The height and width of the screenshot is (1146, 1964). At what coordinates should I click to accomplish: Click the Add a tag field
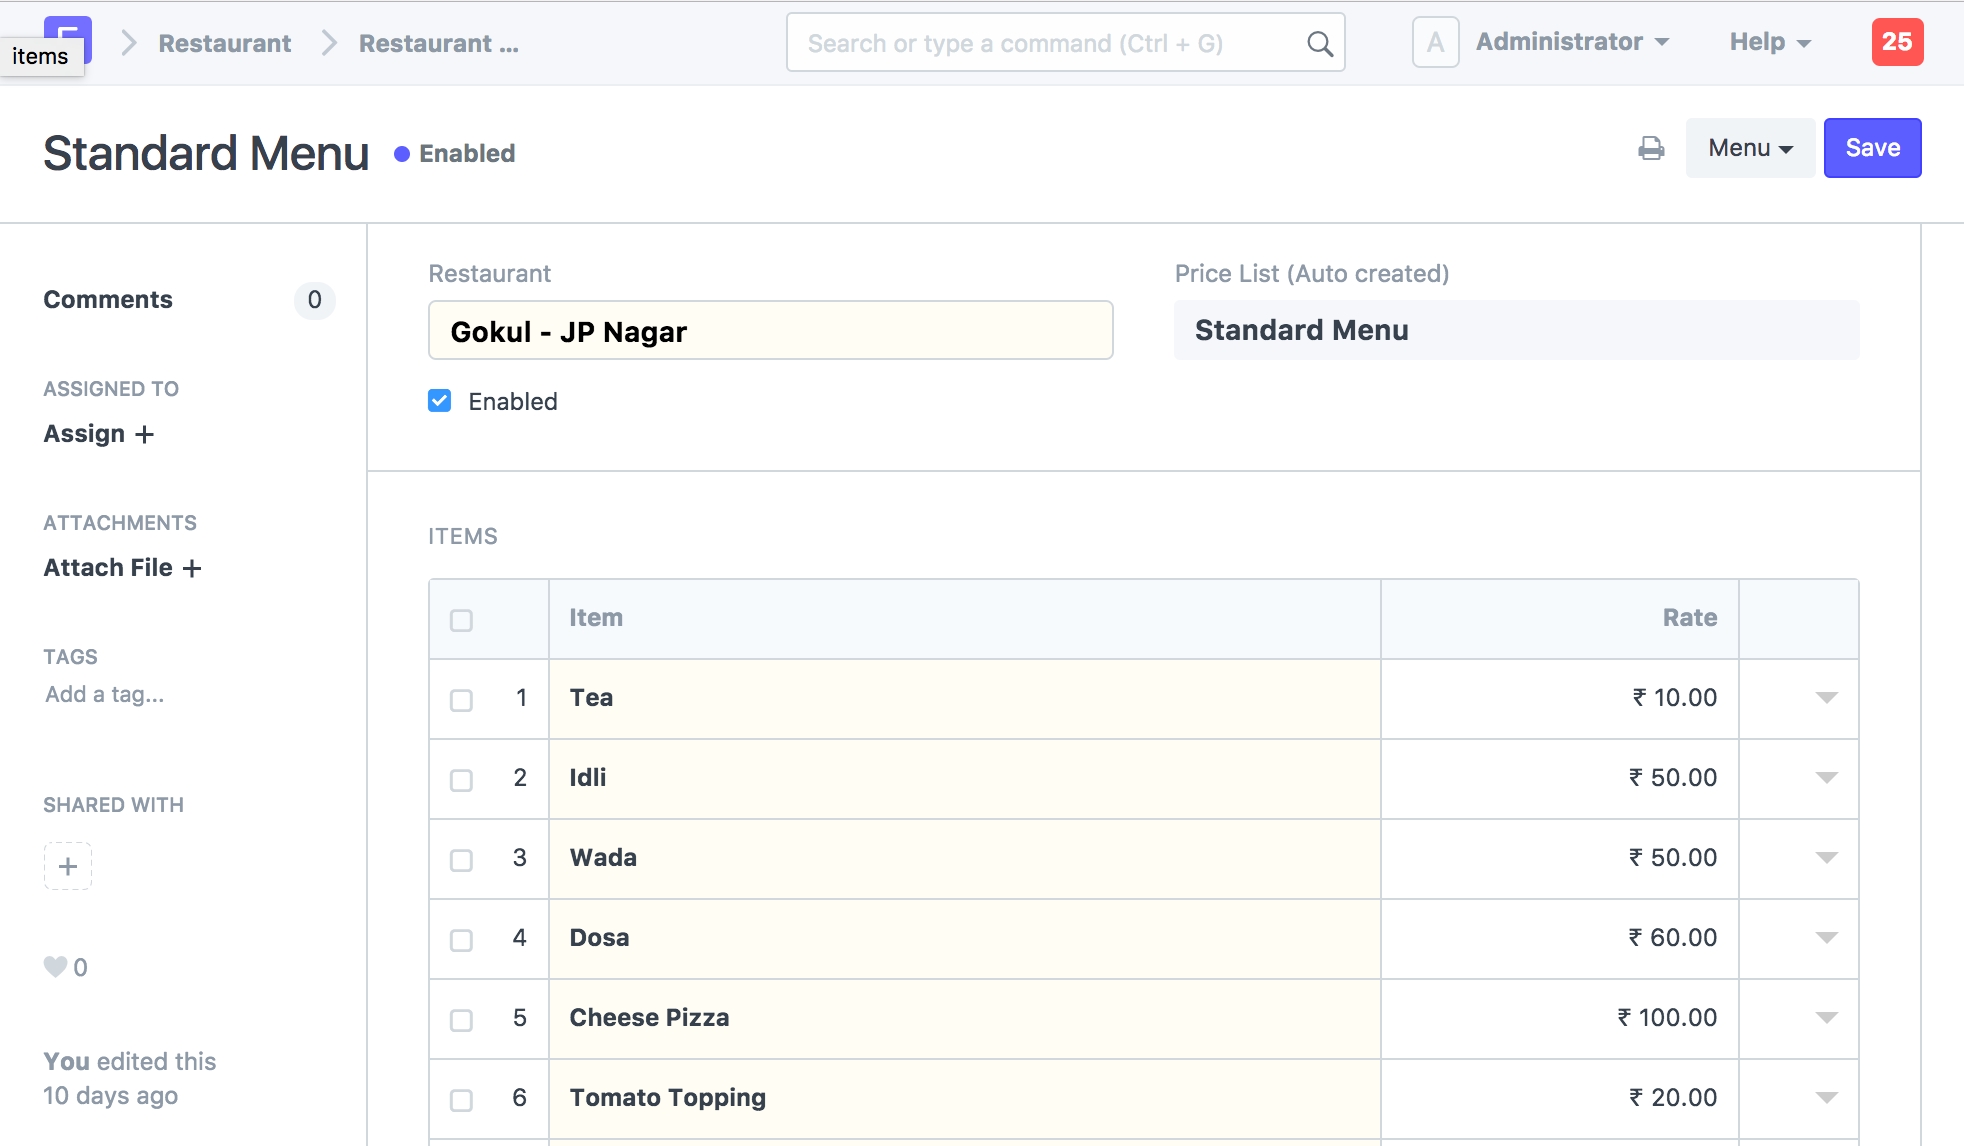[x=105, y=694]
